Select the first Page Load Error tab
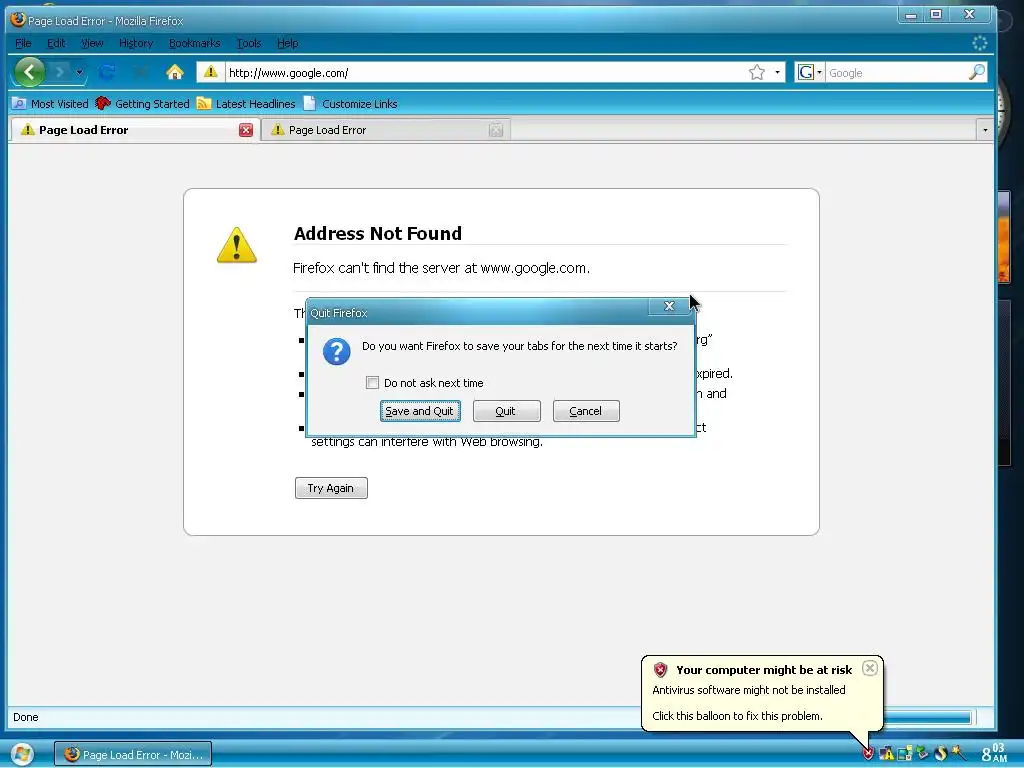 (135, 130)
